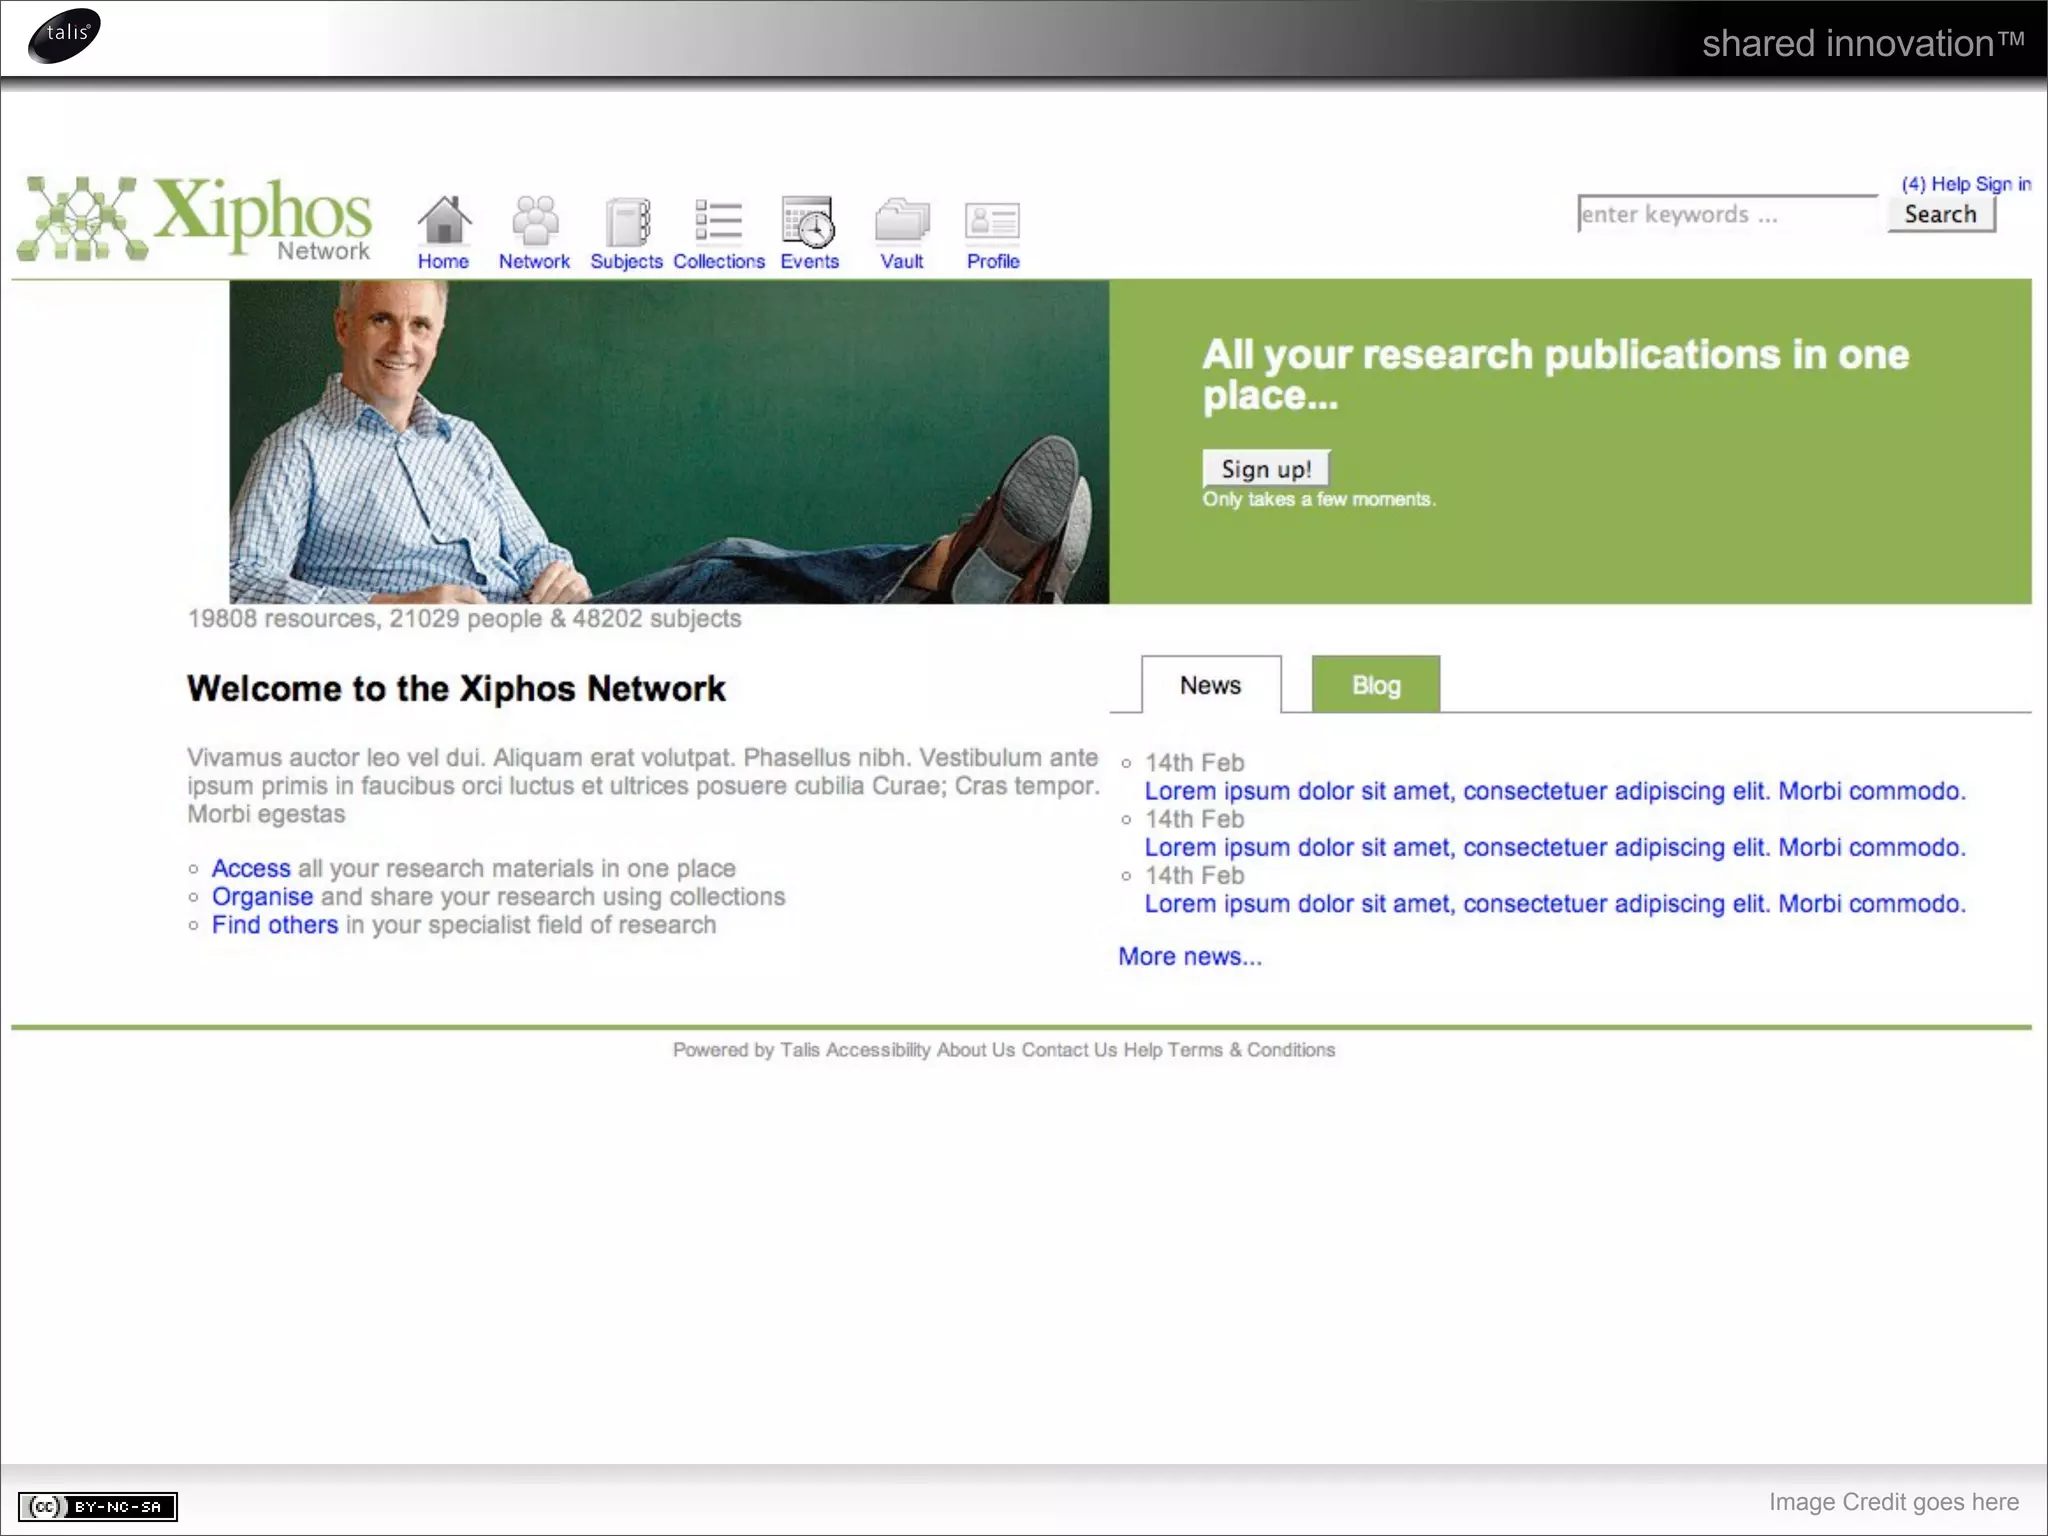Open the Collections list icon
This screenshot has width=2048, height=1536.
pyautogui.click(x=718, y=220)
